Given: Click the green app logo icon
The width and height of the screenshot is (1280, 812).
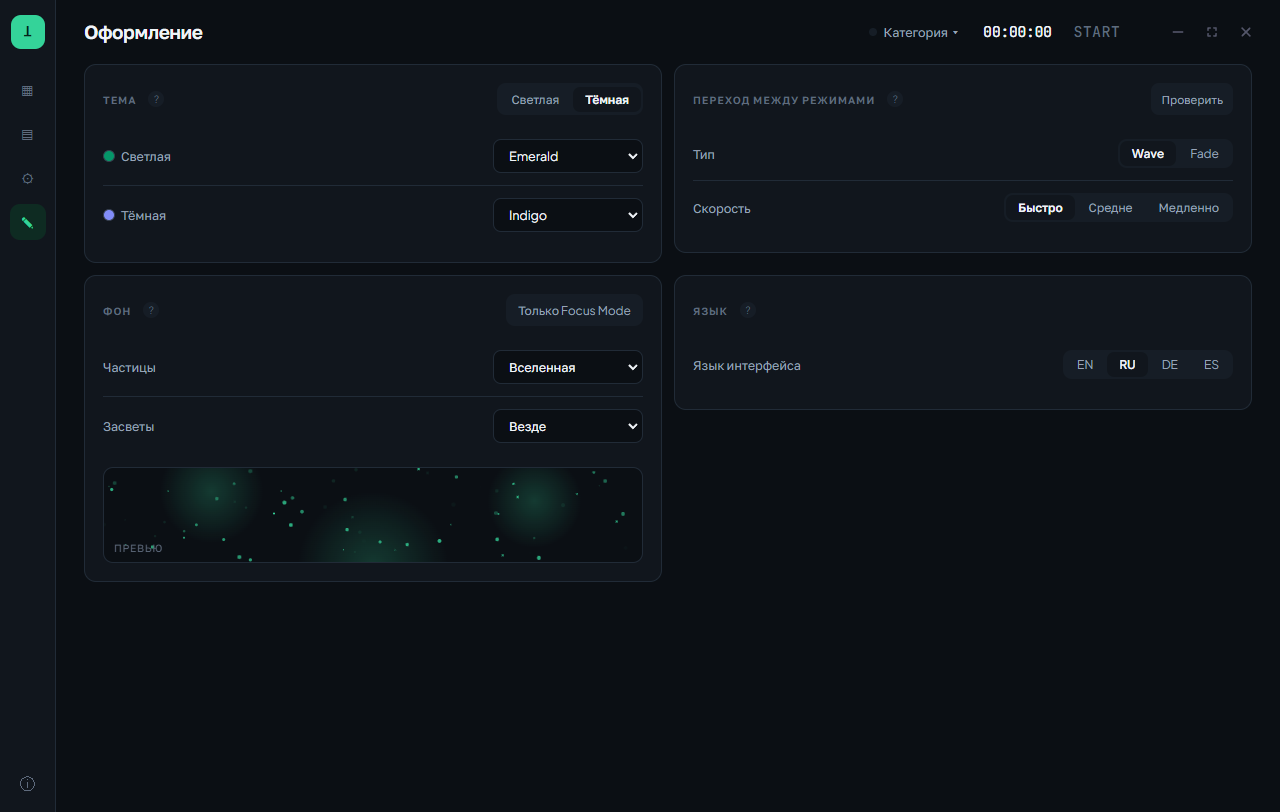Looking at the screenshot, I should pos(28,32).
